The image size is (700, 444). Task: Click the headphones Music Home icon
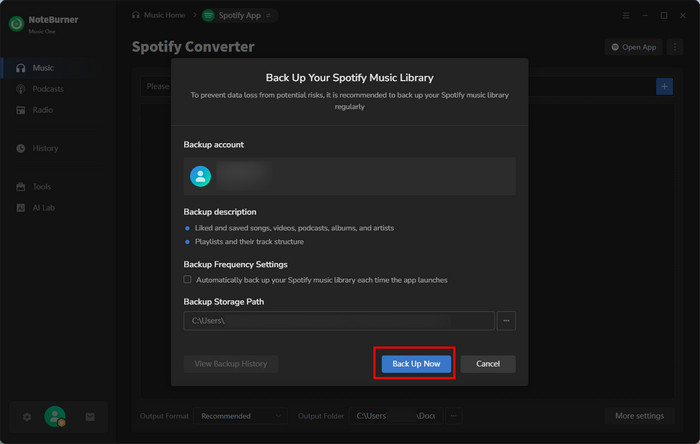click(136, 15)
